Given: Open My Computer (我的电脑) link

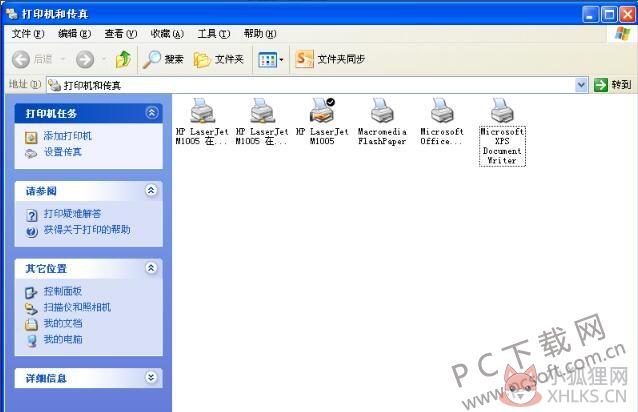Looking at the screenshot, I should (63, 339).
